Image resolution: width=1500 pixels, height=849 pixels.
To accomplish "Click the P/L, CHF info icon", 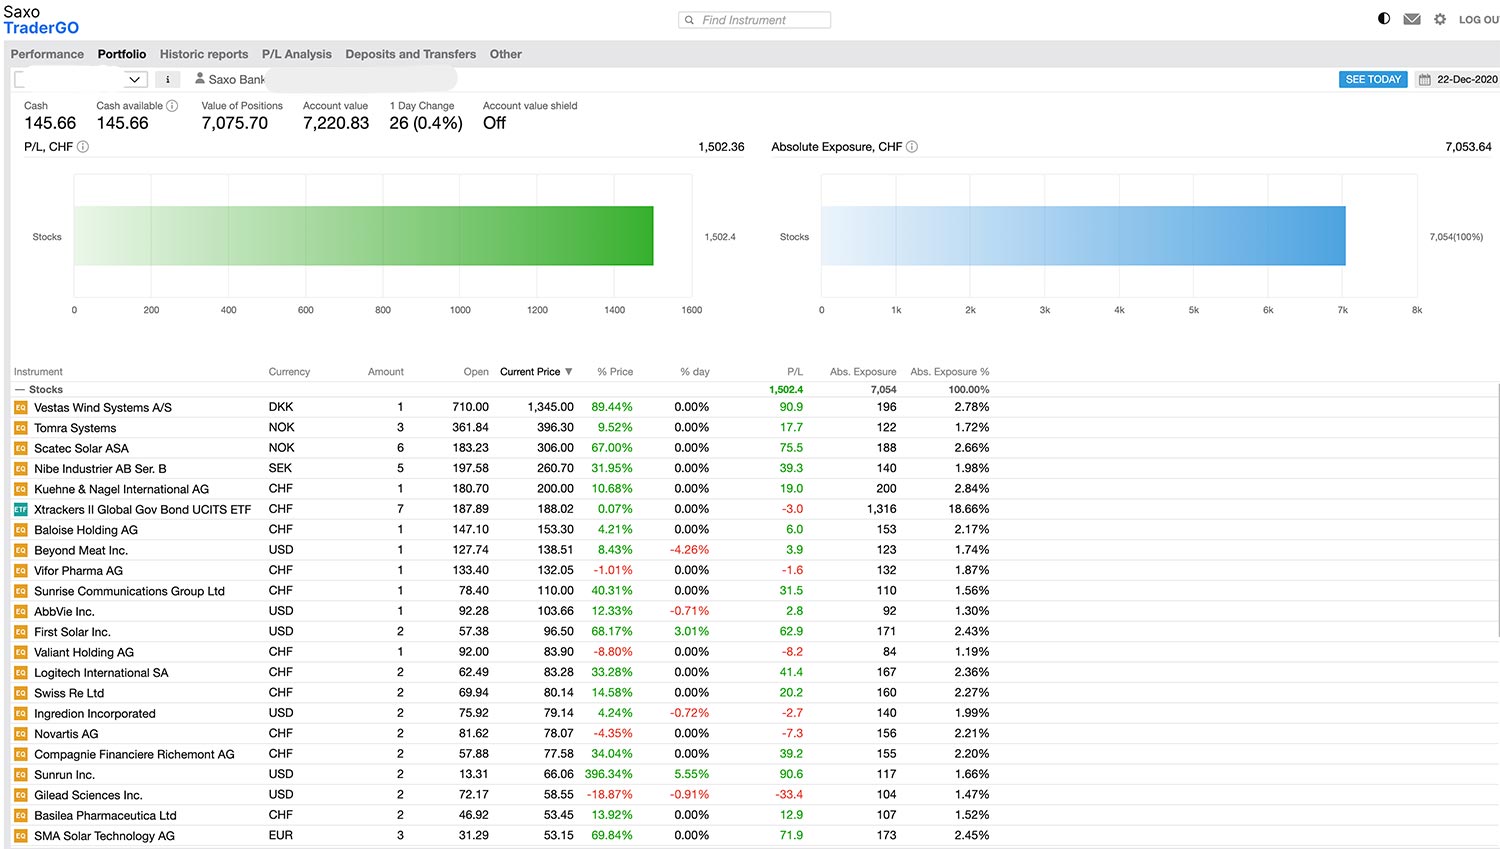I will [83, 147].
